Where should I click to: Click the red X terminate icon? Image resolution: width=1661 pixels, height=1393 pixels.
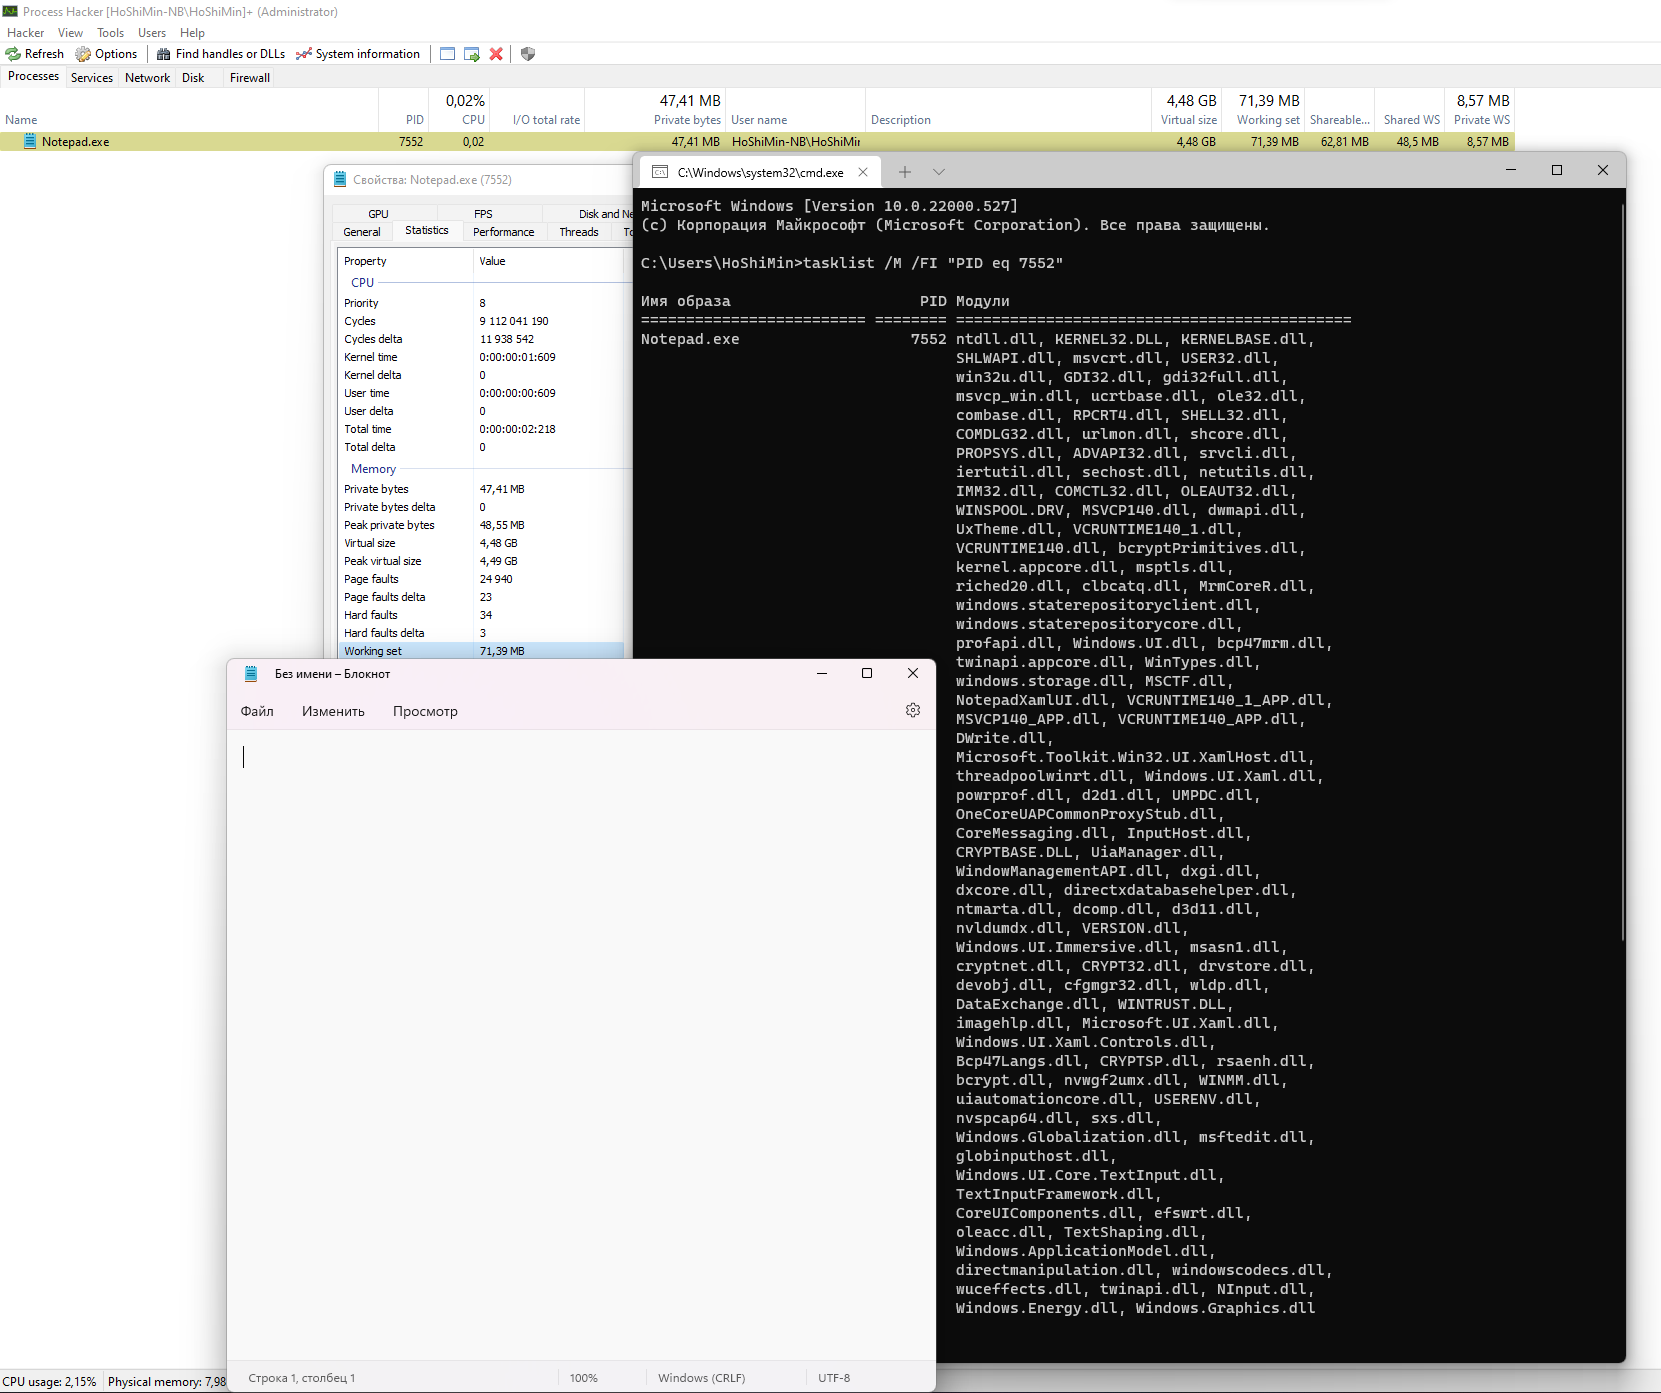point(496,54)
